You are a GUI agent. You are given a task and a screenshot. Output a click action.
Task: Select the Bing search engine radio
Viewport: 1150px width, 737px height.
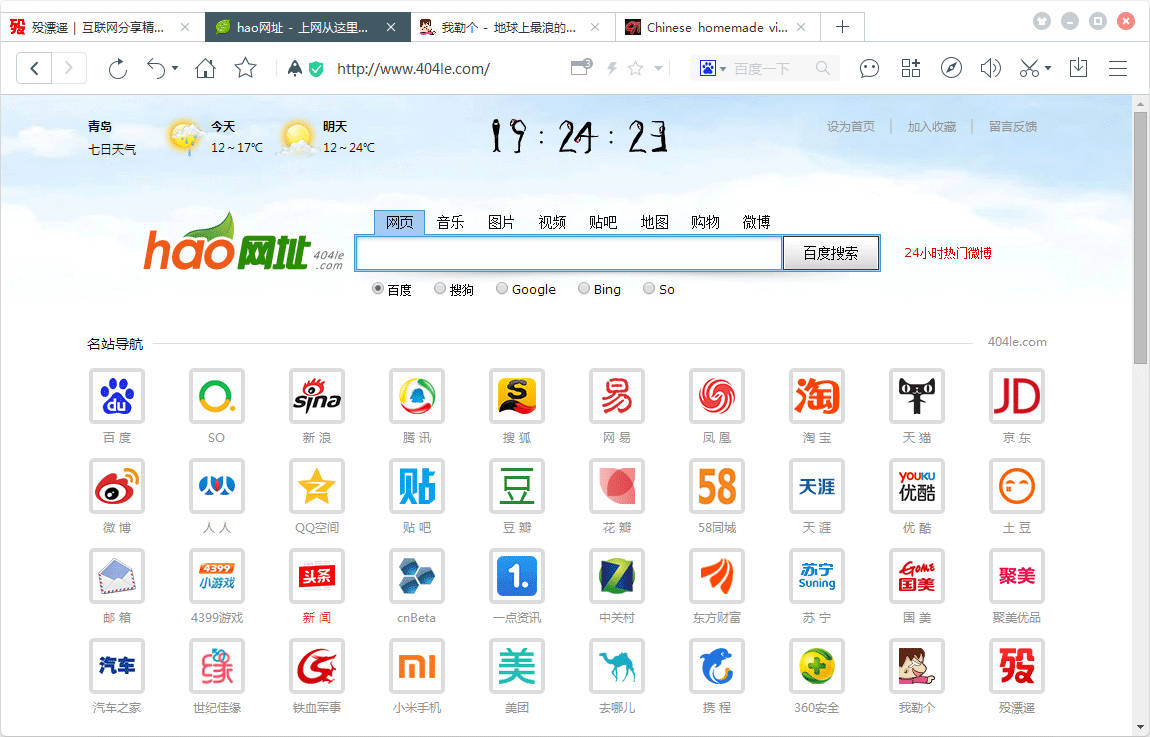(x=584, y=288)
